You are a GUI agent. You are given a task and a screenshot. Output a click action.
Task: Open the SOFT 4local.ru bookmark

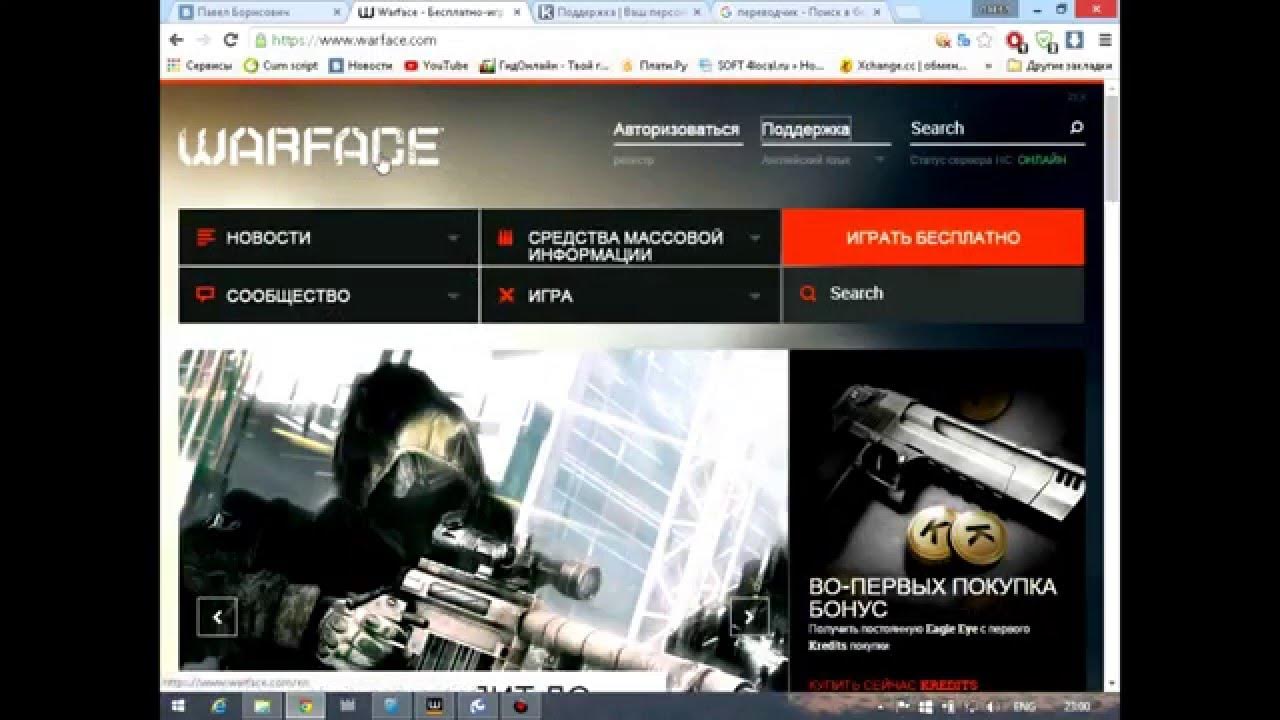click(762, 65)
